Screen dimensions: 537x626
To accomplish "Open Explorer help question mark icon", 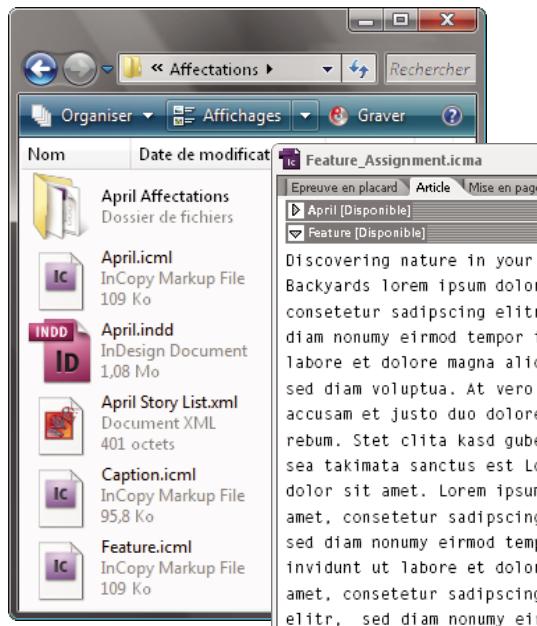I will [x=452, y=116].
